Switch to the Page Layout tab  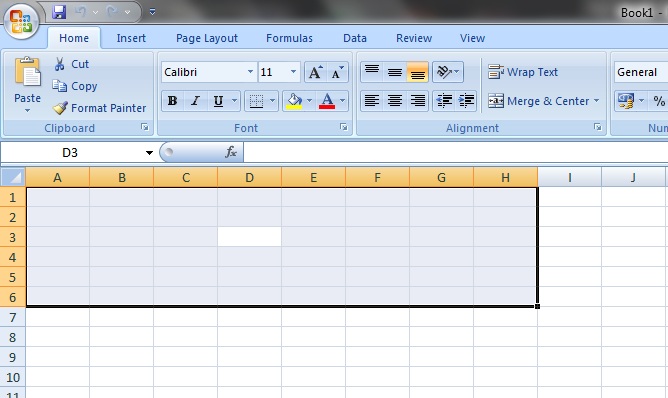tap(207, 38)
